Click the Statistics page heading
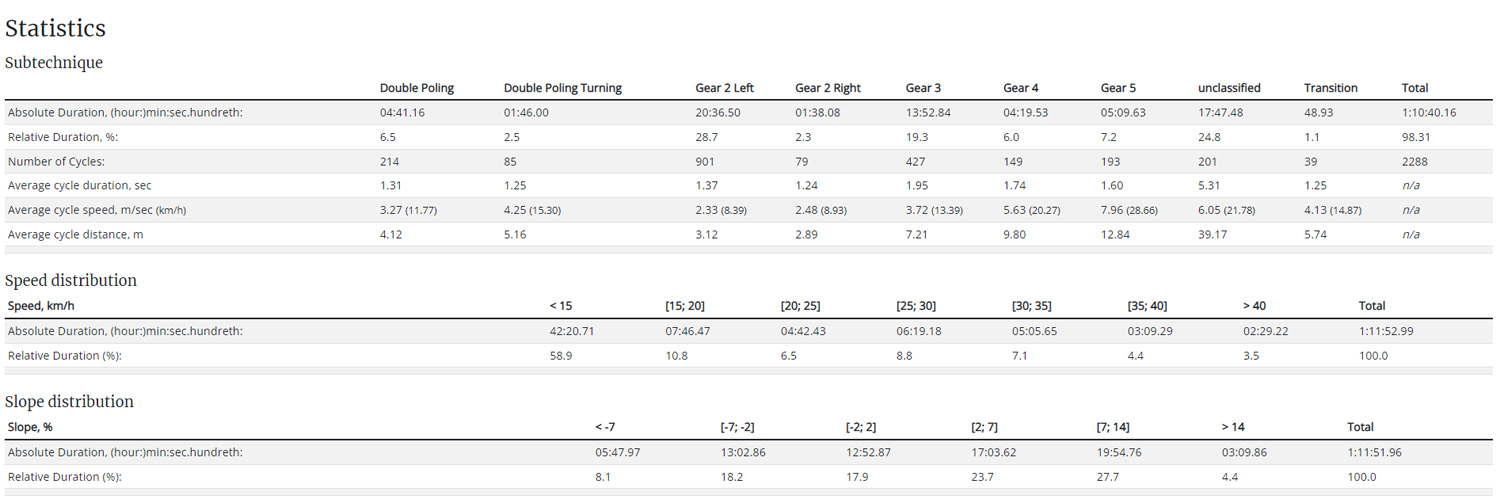 click(55, 29)
